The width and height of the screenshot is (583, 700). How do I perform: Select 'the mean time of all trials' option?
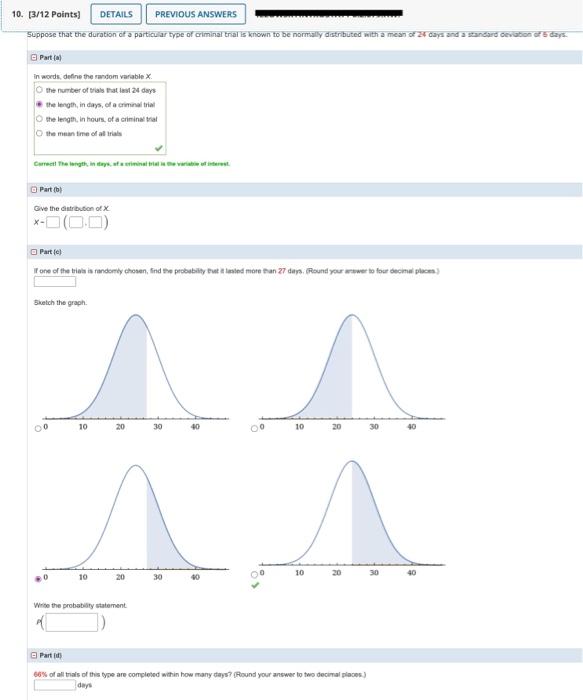click(39, 133)
